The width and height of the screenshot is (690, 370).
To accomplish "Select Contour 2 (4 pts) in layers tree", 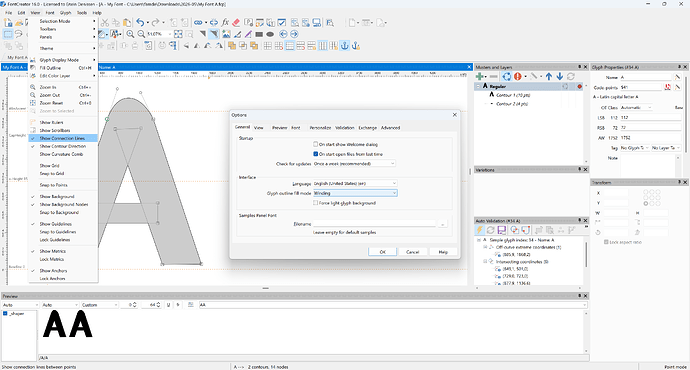I will click(512, 104).
